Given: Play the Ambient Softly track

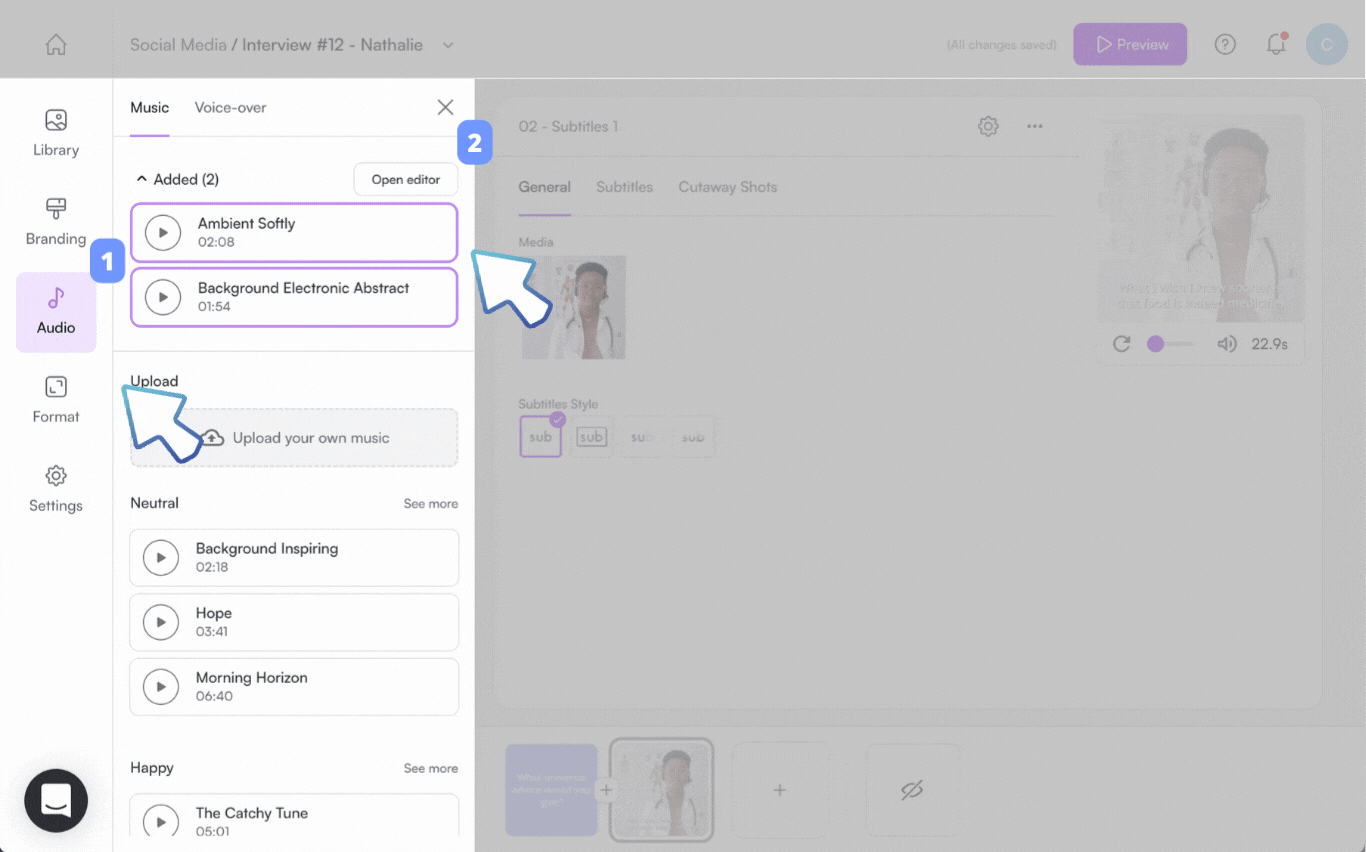Looking at the screenshot, I should [163, 233].
